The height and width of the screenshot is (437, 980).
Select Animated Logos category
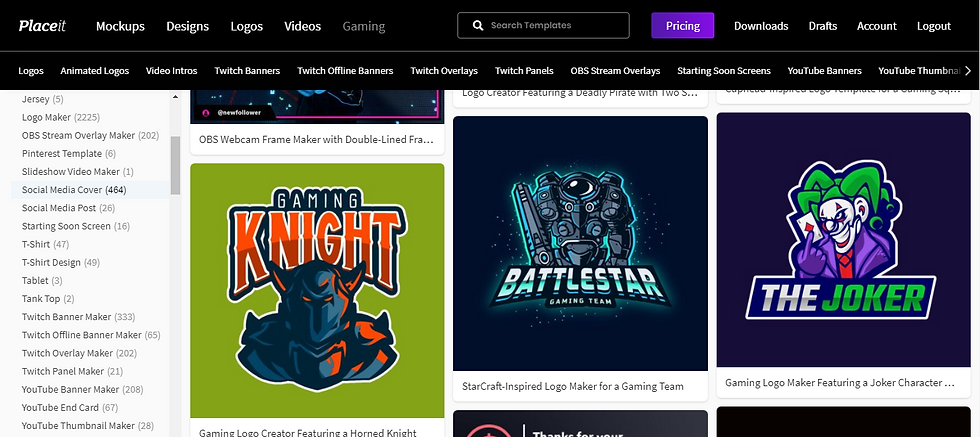tap(94, 71)
